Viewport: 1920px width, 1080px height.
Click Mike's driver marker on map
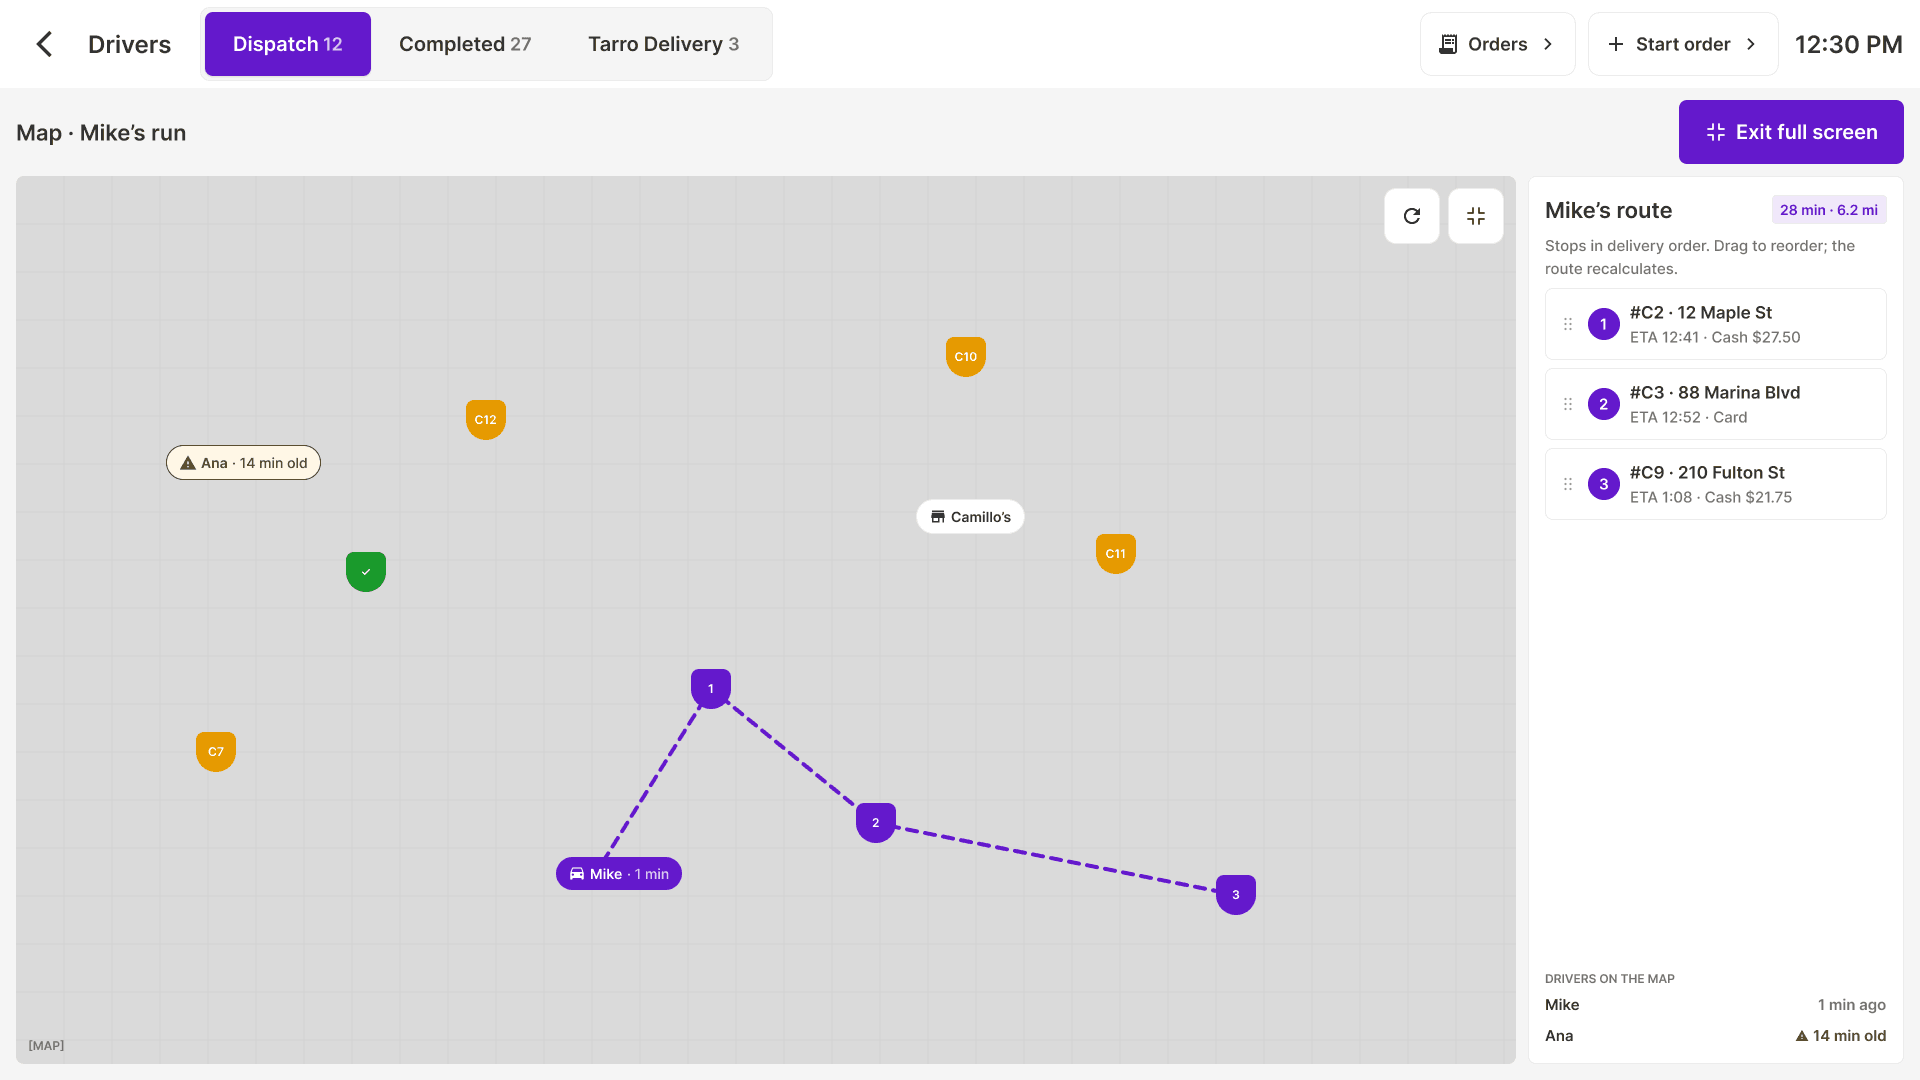pyautogui.click(x=619, y=874)
